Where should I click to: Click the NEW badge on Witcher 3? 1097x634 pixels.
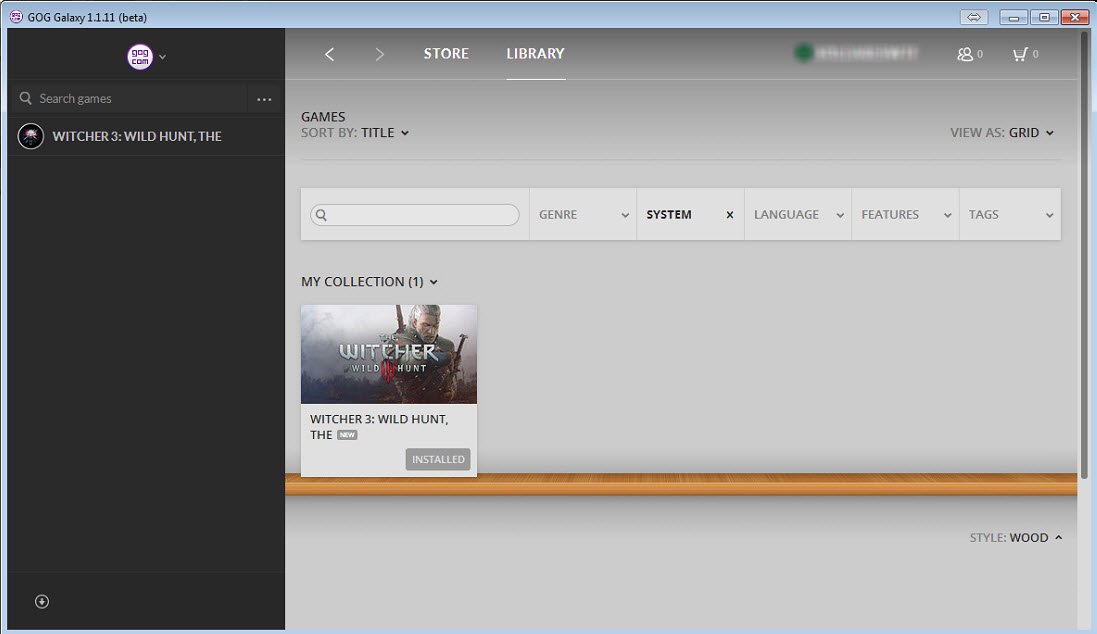click(347, 435)
